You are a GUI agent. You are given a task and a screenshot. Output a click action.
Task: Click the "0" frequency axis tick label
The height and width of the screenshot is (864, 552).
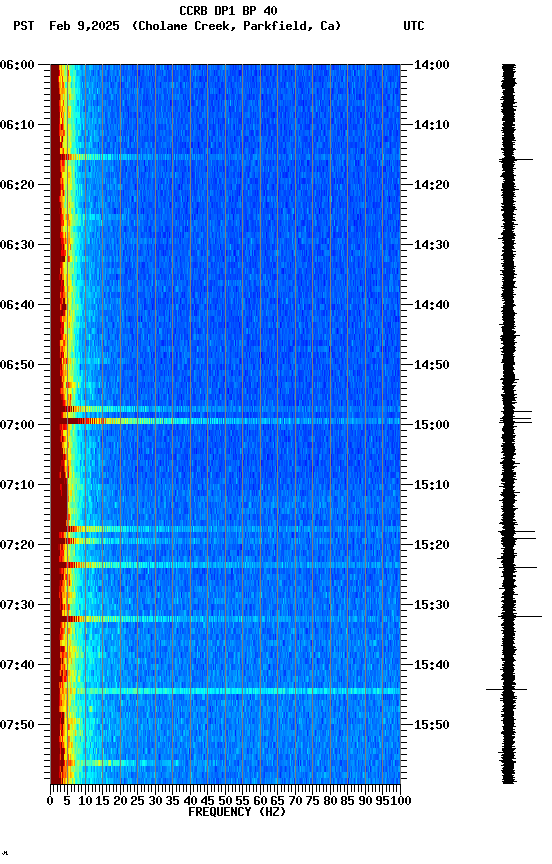tap(50, 802)
